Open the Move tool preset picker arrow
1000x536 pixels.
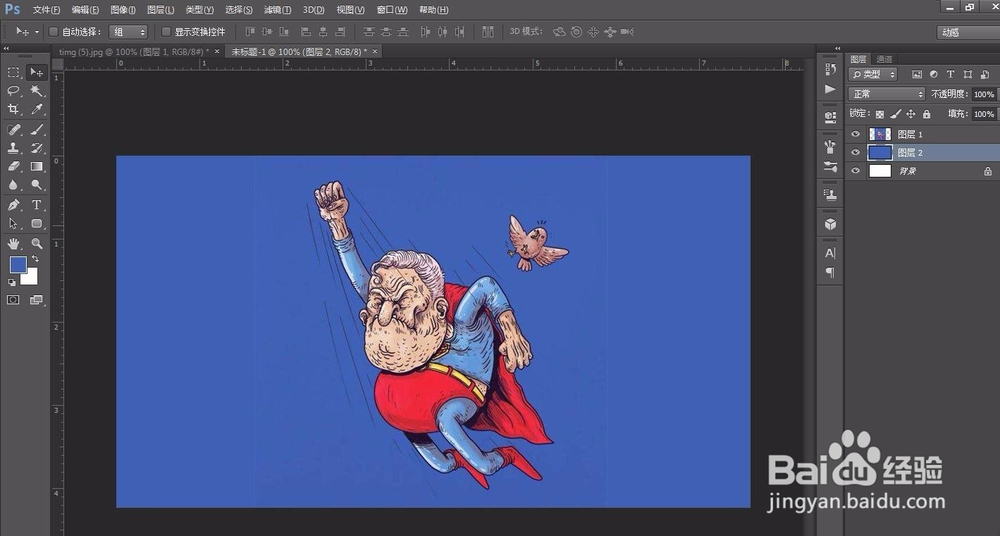click(x=37, y=32)
